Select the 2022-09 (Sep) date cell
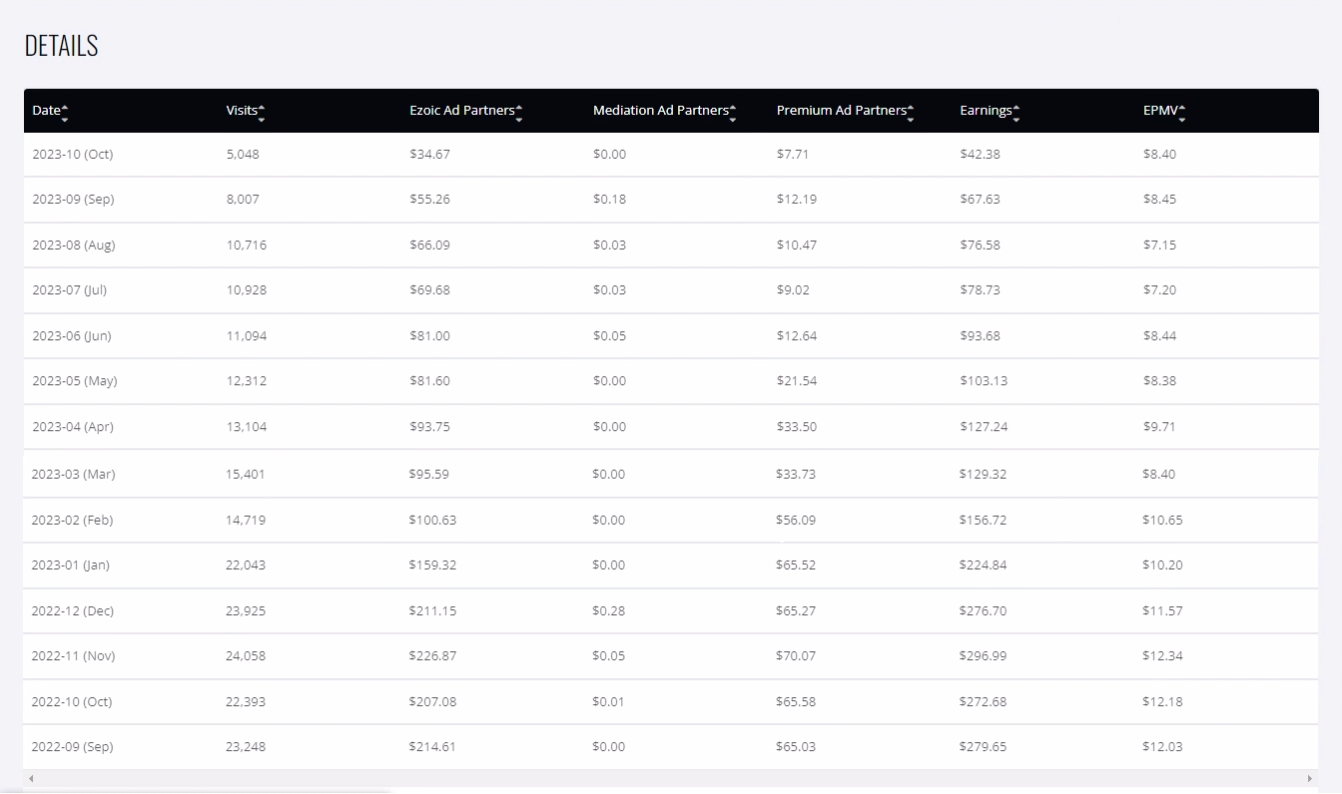This screenshot has width=1342, height=794. (74, 747)
